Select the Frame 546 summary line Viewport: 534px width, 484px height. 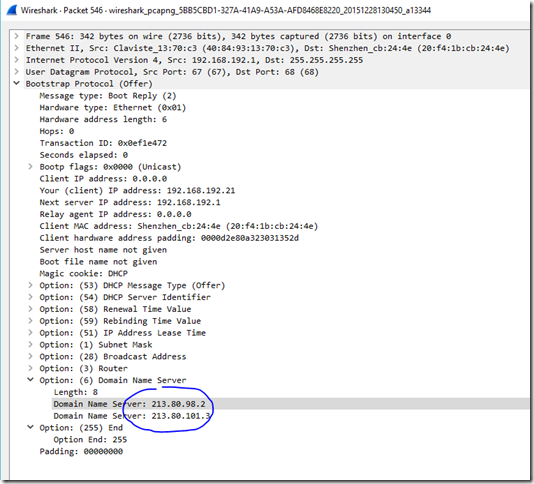(239, 36)
